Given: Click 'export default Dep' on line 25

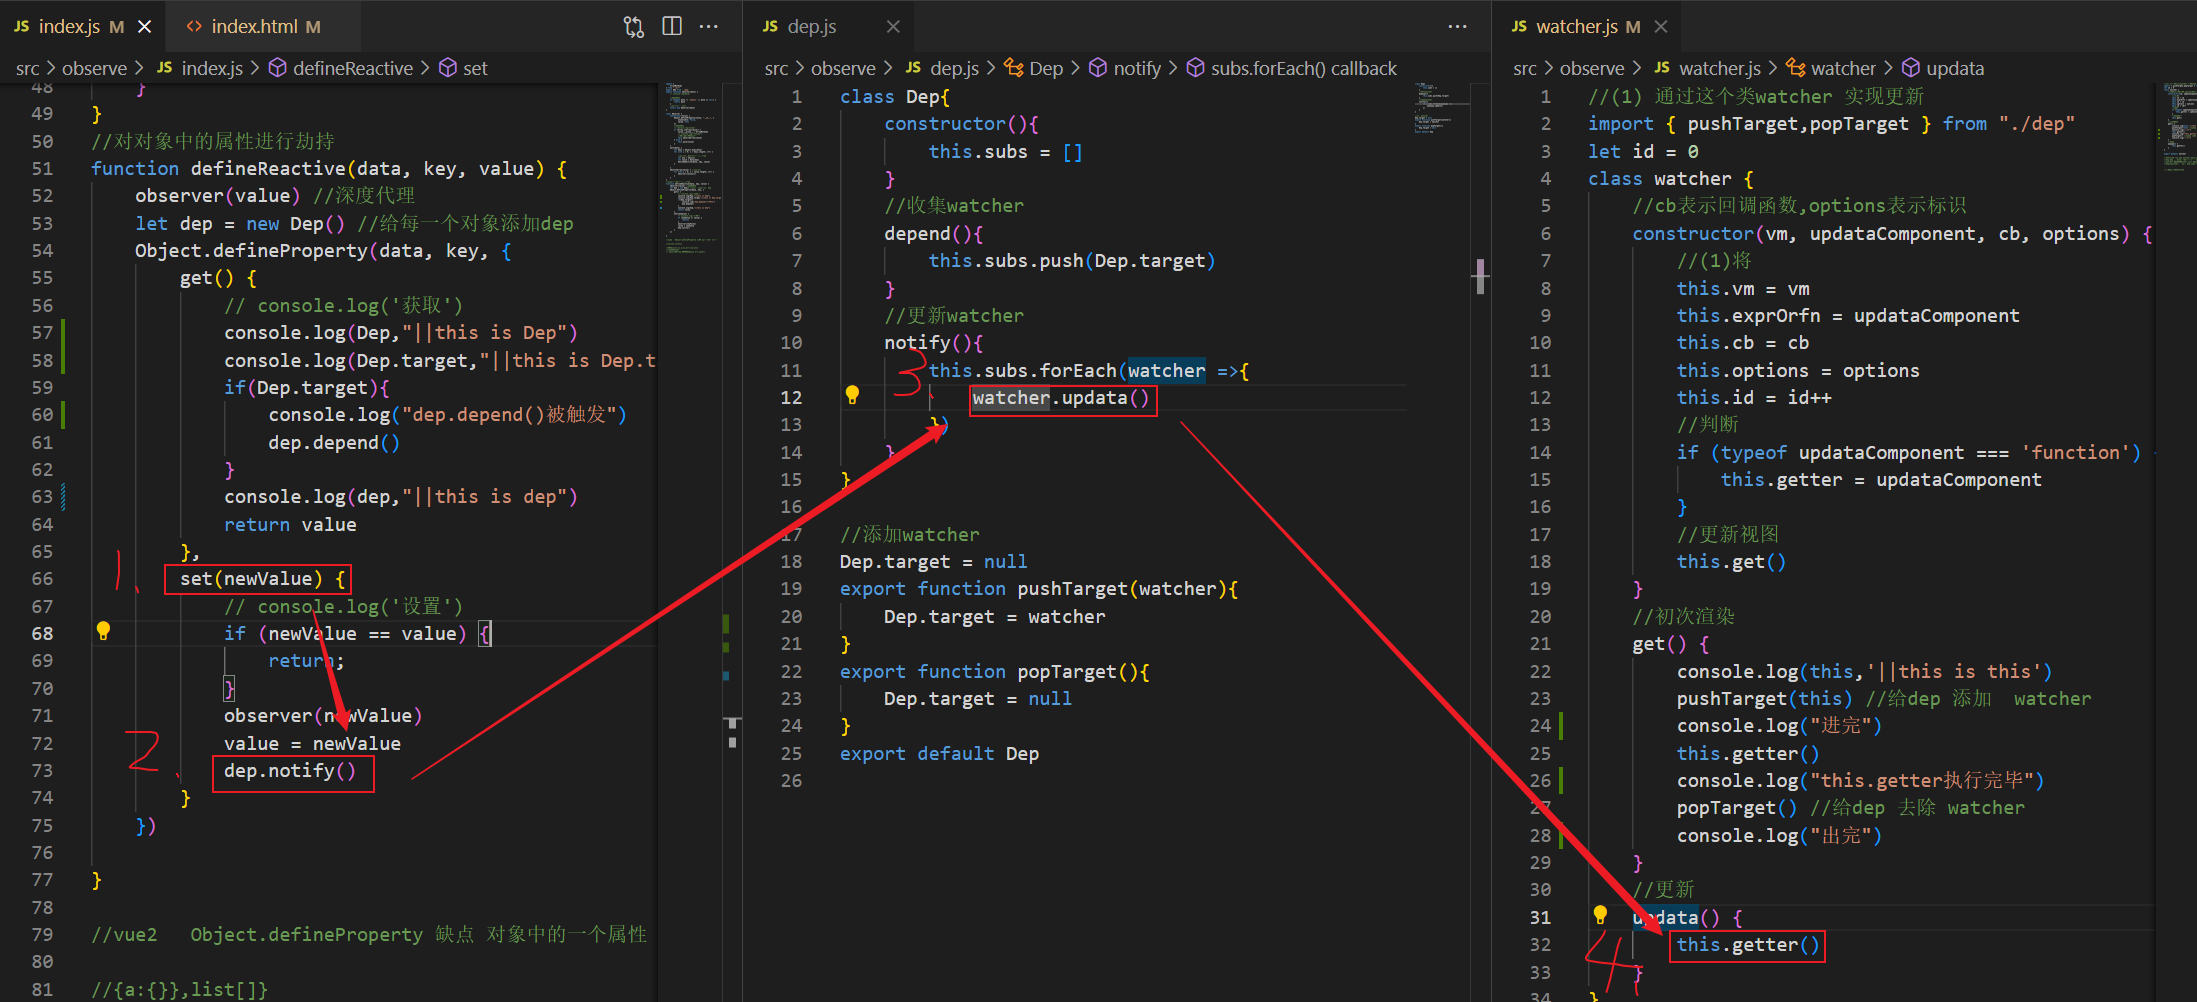Looking at the screenshot, I should coord(939,754).
